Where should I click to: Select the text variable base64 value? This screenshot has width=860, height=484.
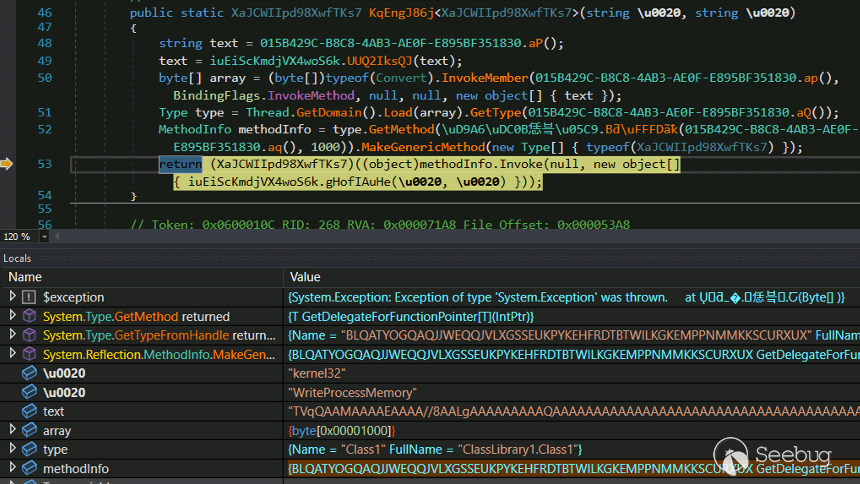point(574,411)
